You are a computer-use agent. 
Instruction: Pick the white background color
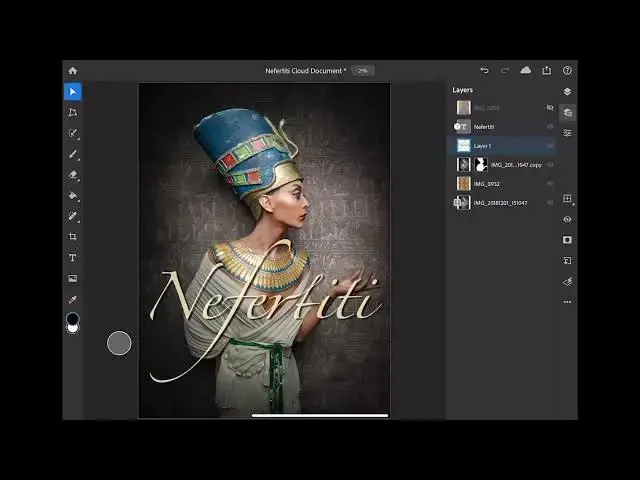click(73, 329)
